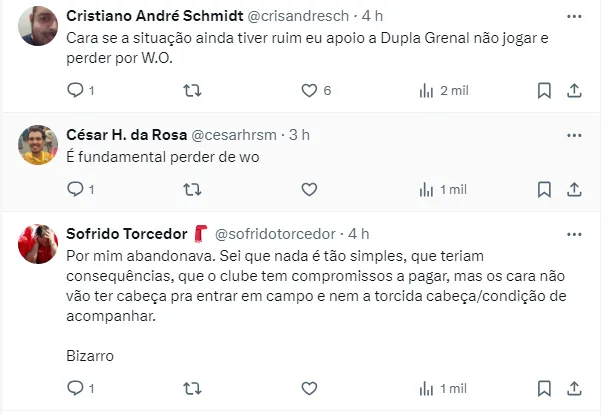Click César H. da Rosa's avatar picture
Image resolution: width=609 pixels, height=415 pixels.
coord(38,145)
